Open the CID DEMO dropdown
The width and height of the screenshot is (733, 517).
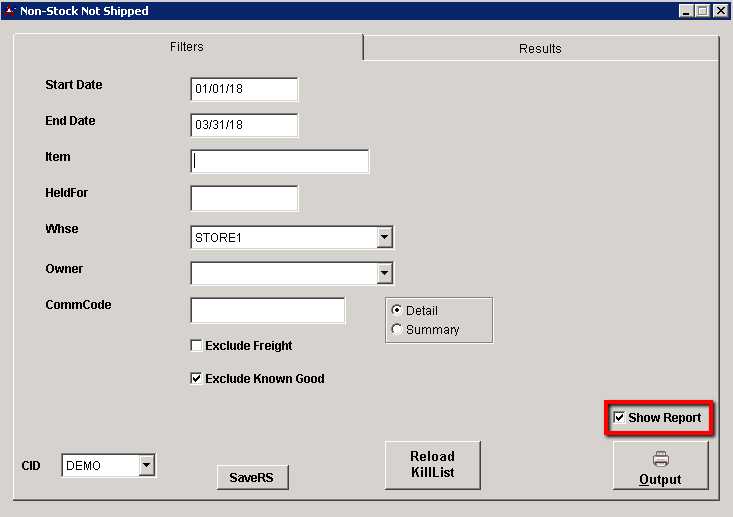coord(147,465)
